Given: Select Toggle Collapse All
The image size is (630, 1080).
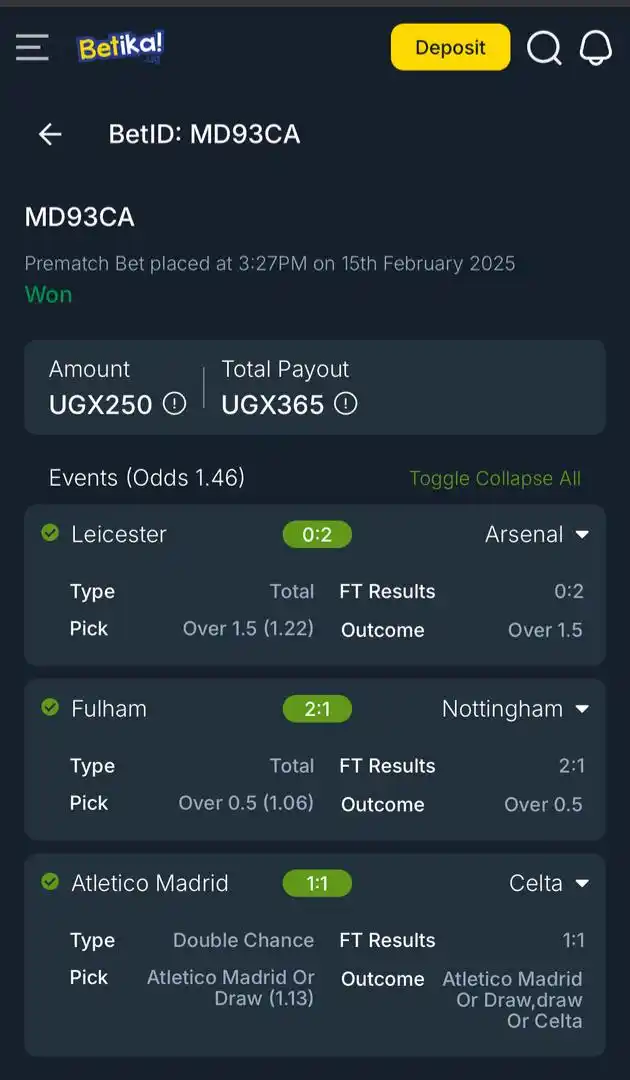Looking at the screenshot, I should pos(495,478).
